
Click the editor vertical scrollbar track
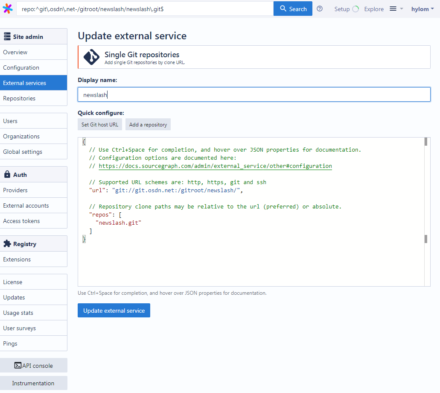pyautogui.click(x=426, y=212)
